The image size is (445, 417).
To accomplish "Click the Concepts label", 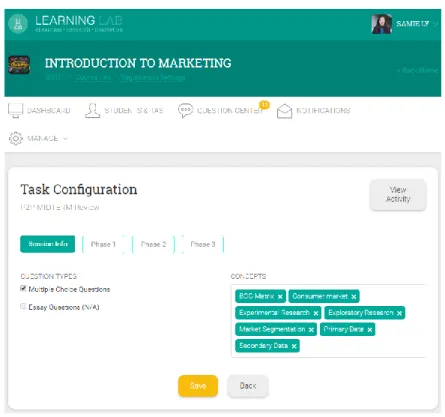I will point(248,276).
